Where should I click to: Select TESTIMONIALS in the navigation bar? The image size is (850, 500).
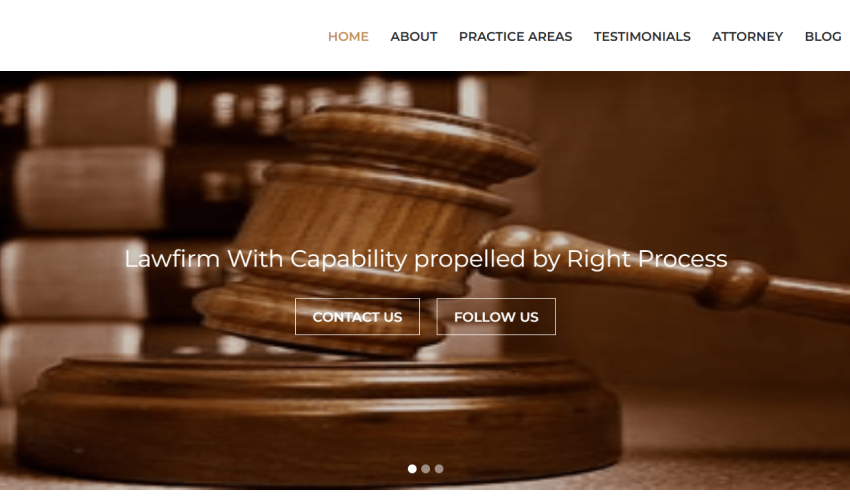(642, 36)
